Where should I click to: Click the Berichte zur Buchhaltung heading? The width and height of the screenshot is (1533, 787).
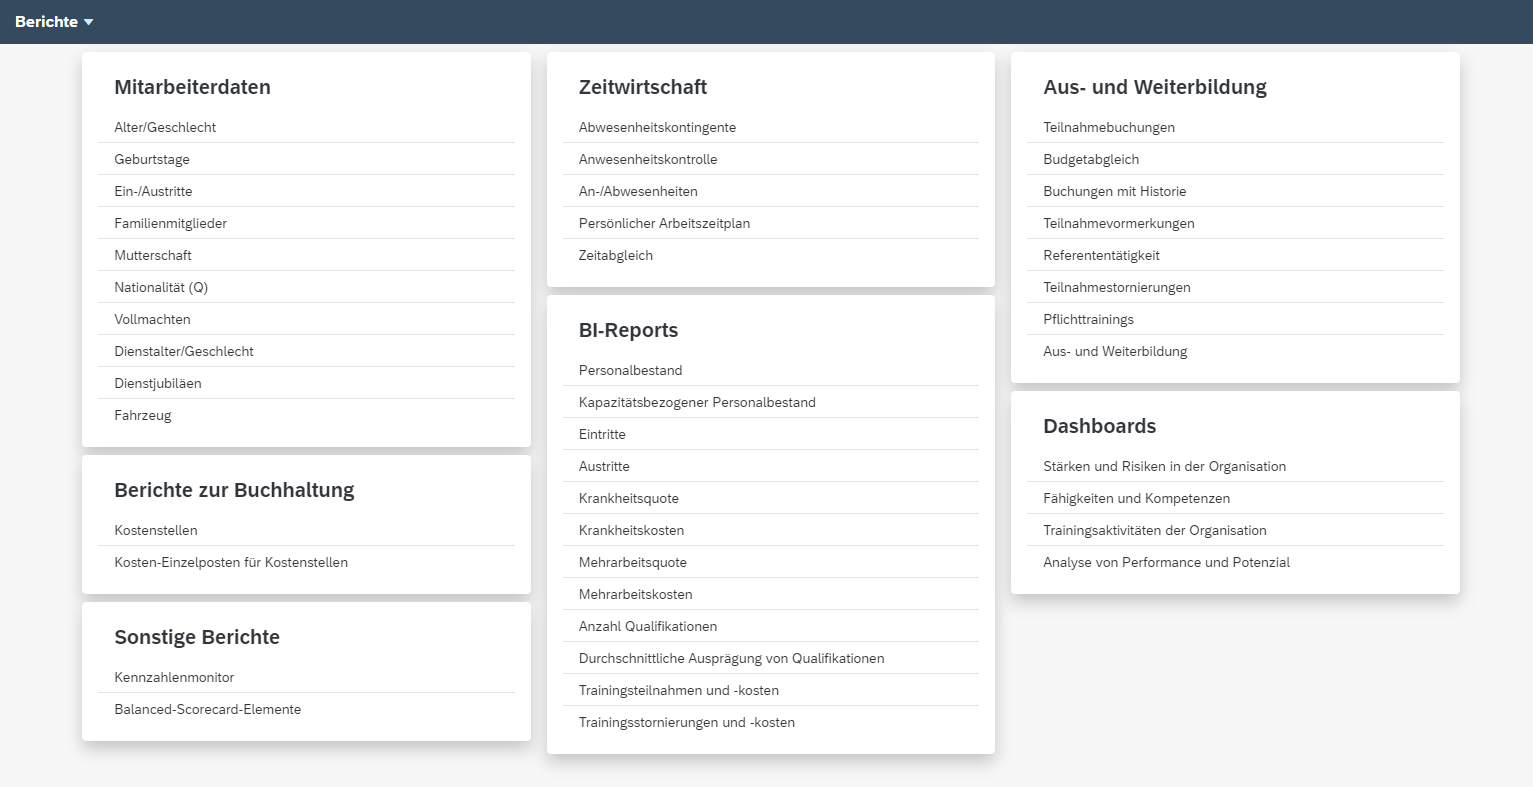[234, 490]
